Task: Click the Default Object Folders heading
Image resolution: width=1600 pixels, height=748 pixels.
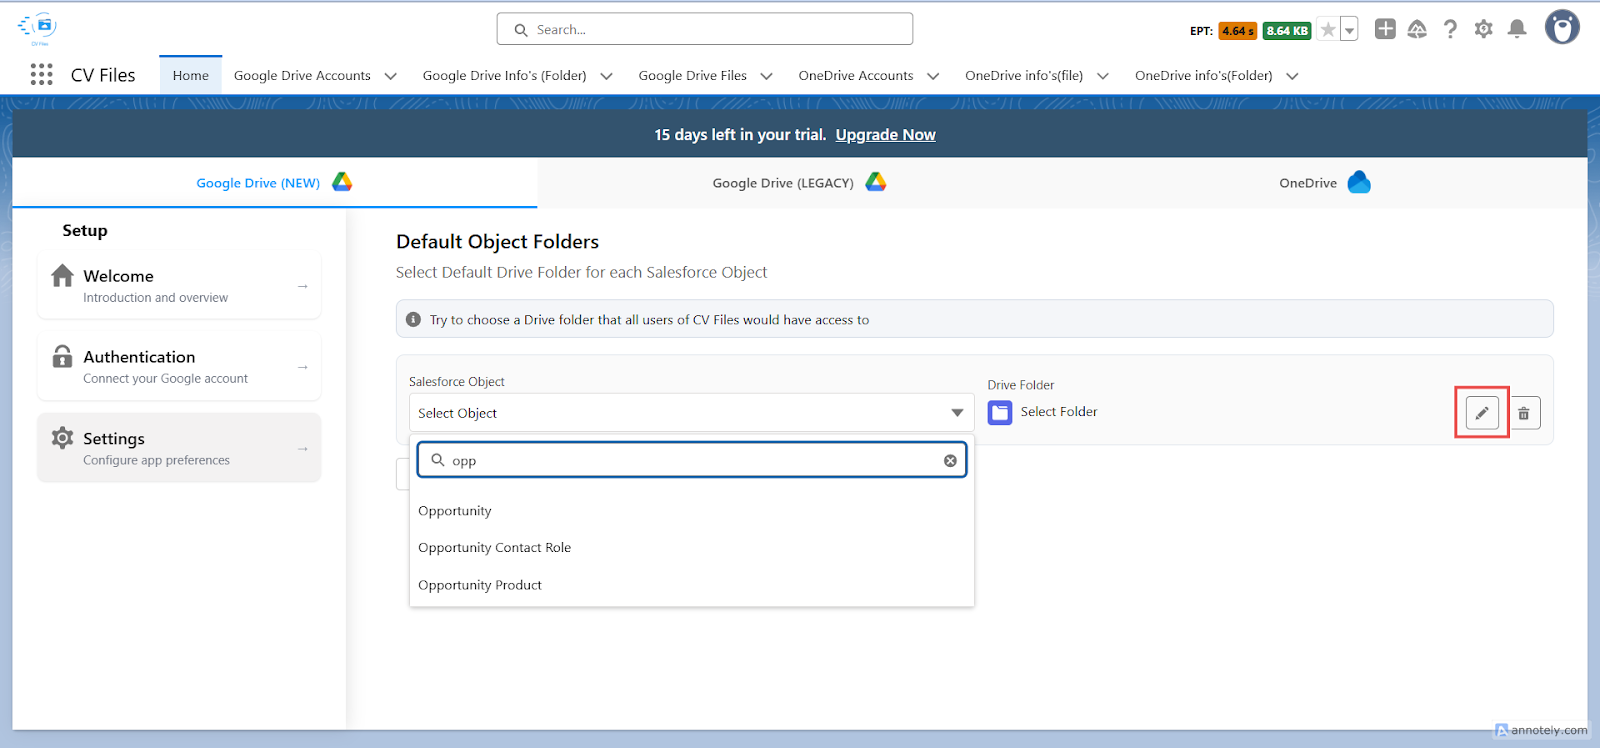Action: pyautogui.click(x=497, y=242)
